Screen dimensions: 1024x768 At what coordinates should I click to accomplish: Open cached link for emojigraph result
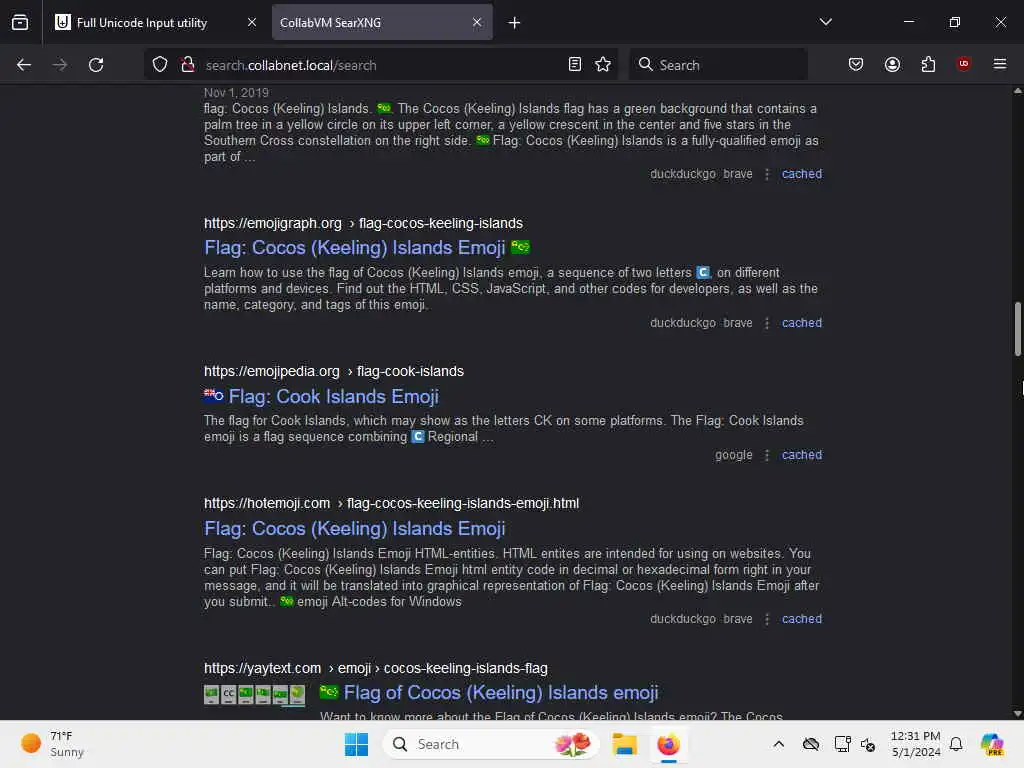click(x=801, y=323)
